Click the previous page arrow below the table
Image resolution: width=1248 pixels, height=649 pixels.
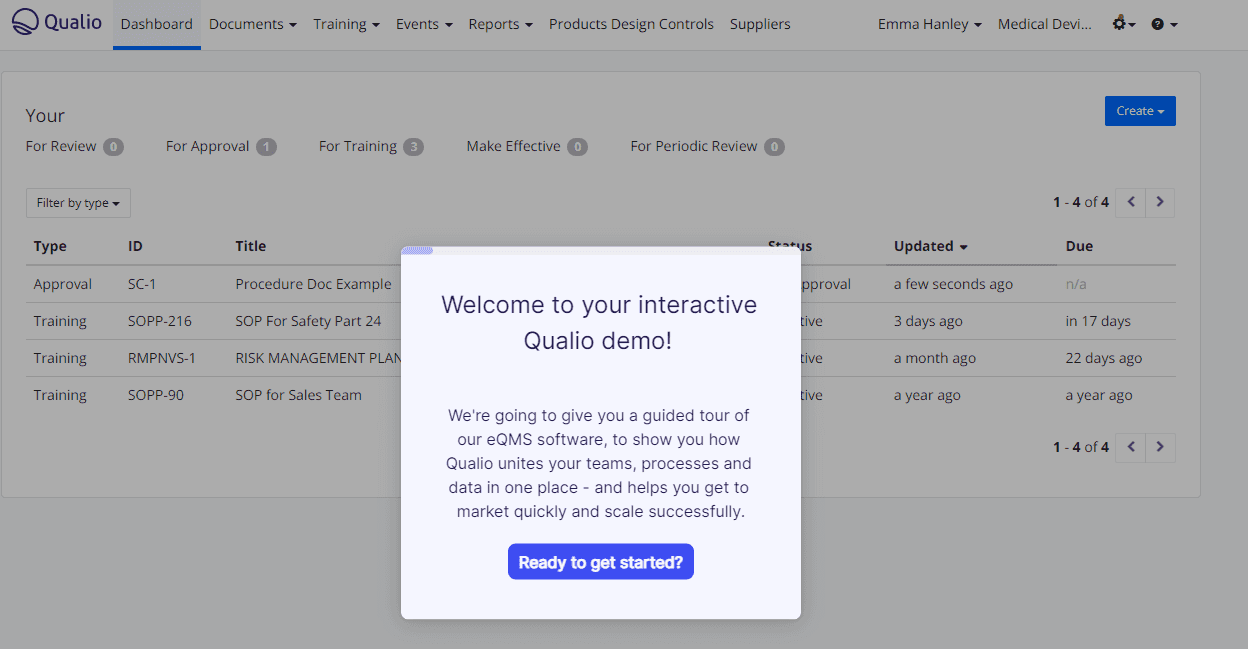(x=1130, y=447)
